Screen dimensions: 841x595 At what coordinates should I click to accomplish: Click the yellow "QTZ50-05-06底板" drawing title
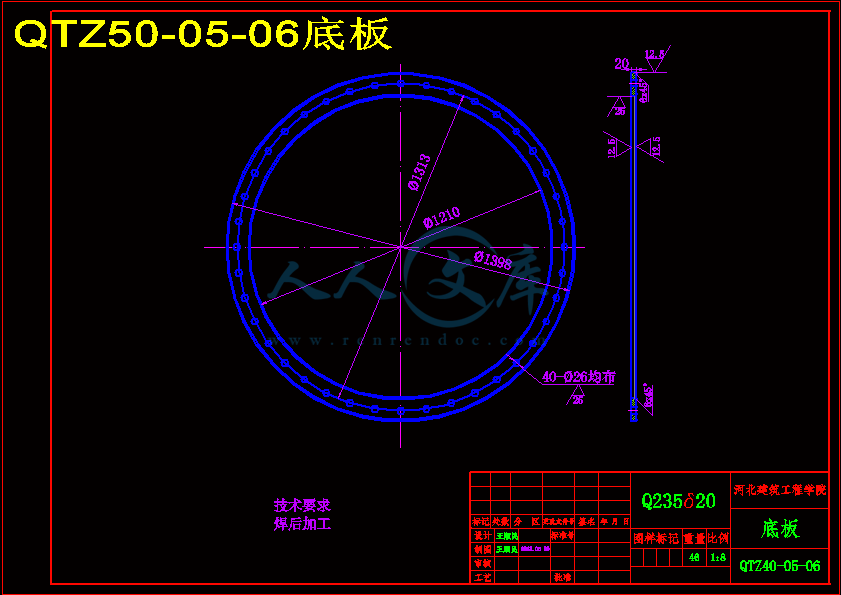(203, 35)
